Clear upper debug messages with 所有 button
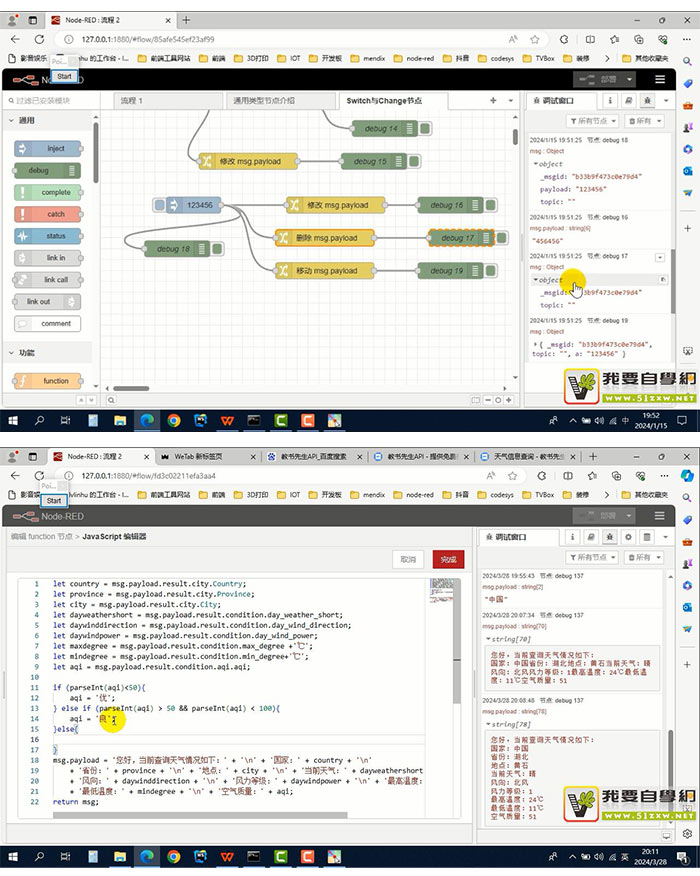700x876 pixels. (644, 121)
